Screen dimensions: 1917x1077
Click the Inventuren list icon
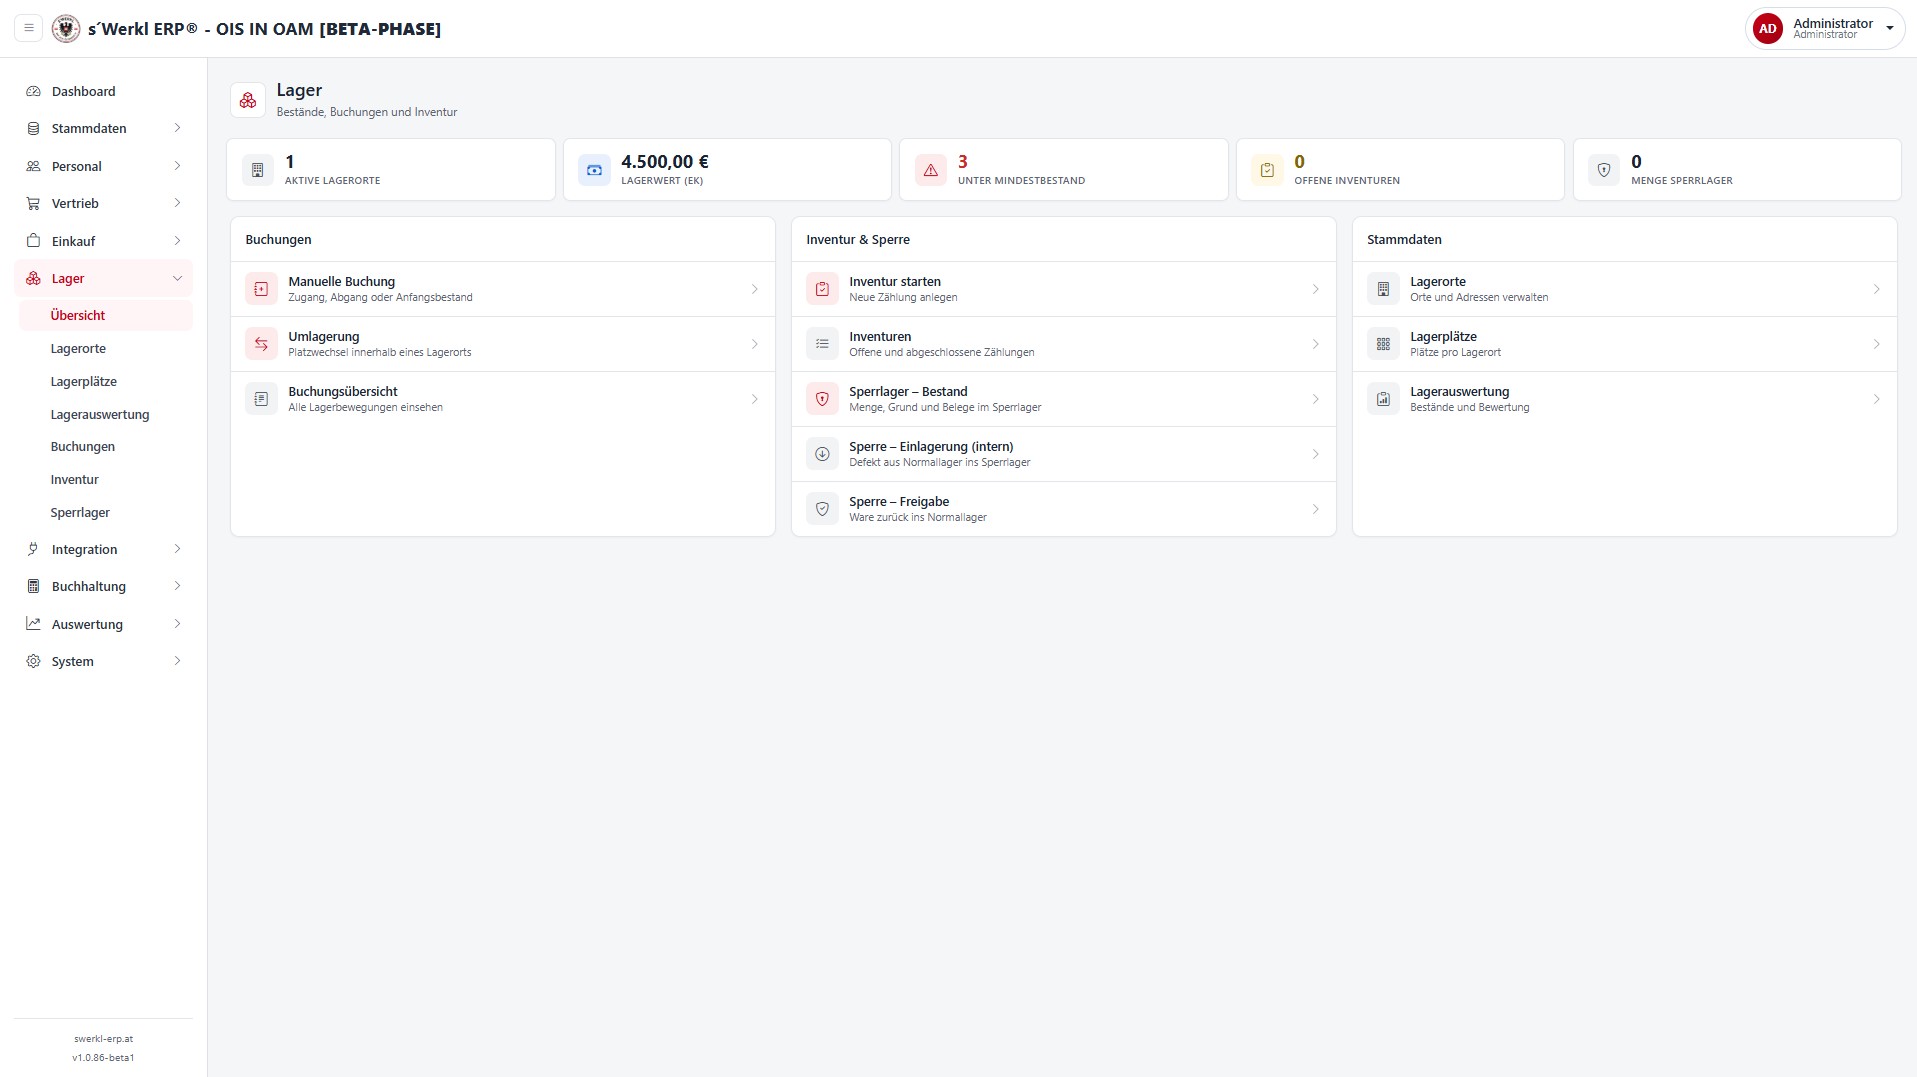pyautogui.click(x=822, y=344)
